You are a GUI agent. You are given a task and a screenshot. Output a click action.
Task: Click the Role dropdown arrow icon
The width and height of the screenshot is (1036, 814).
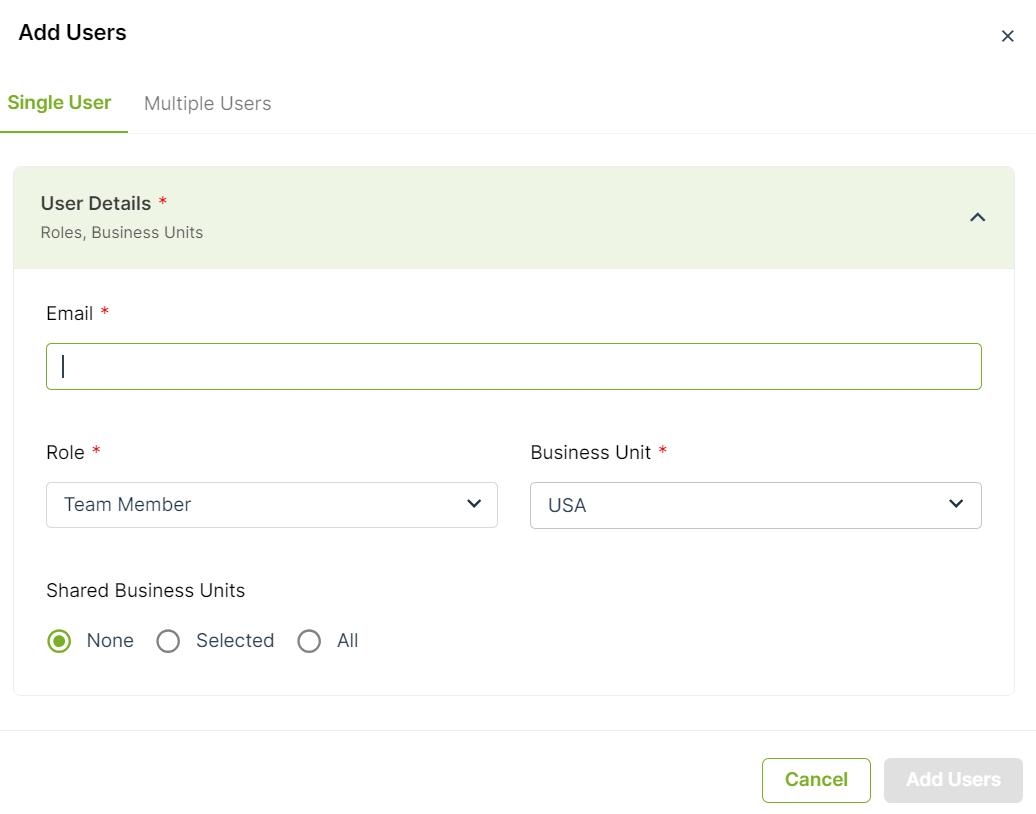(474, 504)
